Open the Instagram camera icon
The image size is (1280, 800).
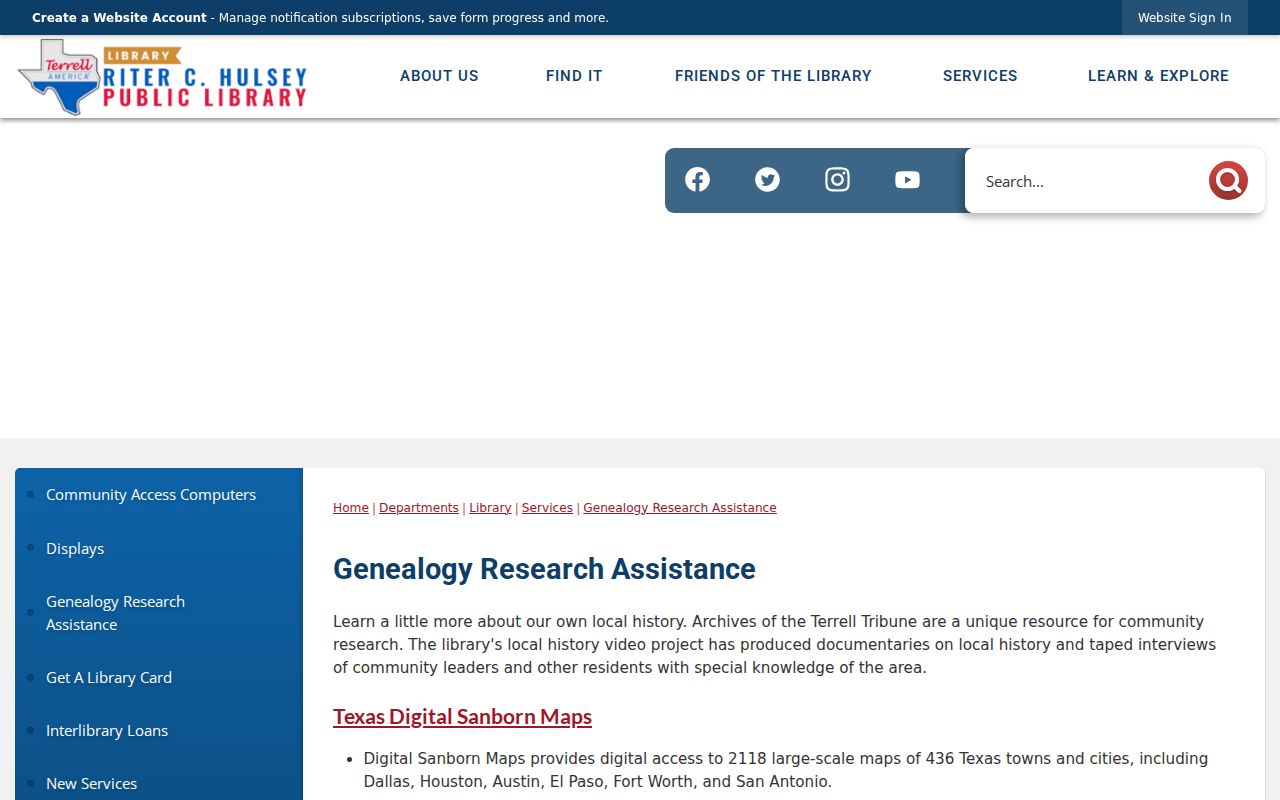point(837,180)
